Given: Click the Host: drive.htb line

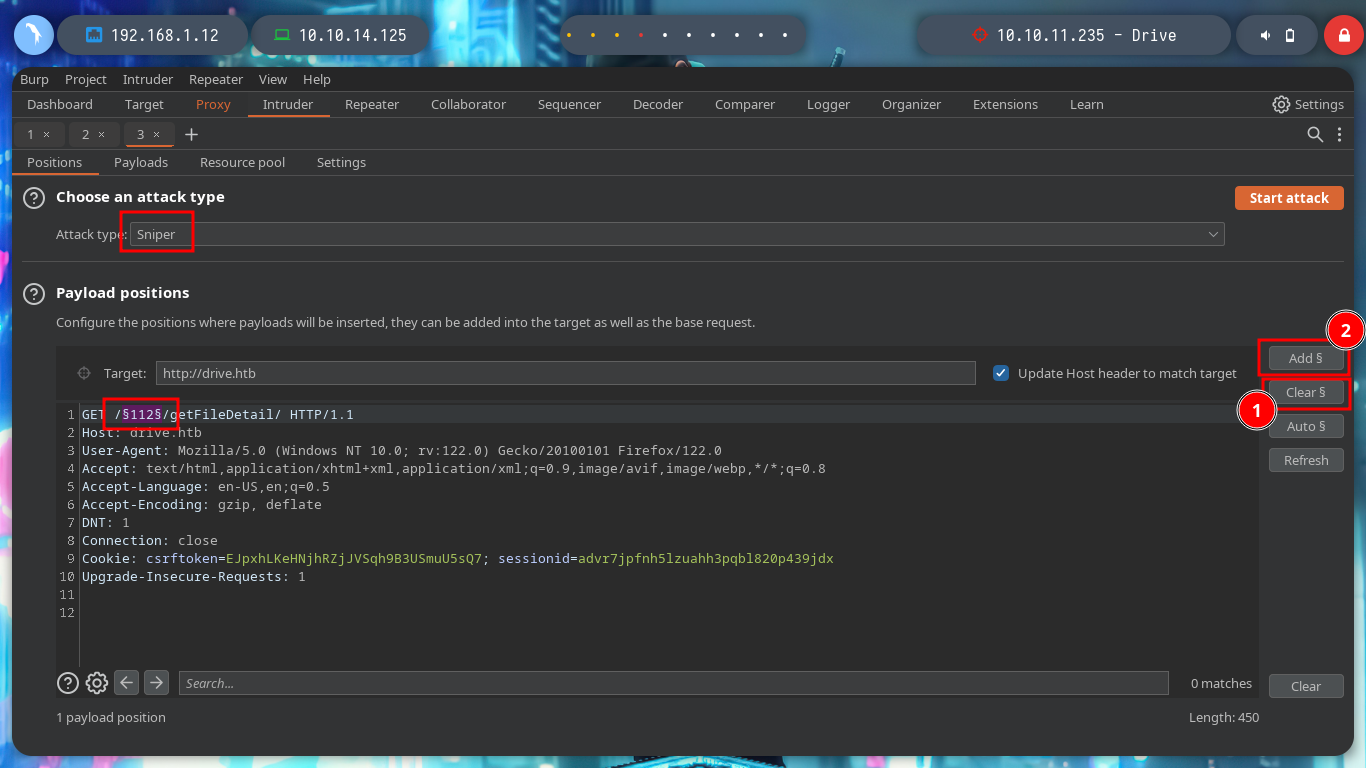Looking at the screenshot, I should (x=141, y=432).
